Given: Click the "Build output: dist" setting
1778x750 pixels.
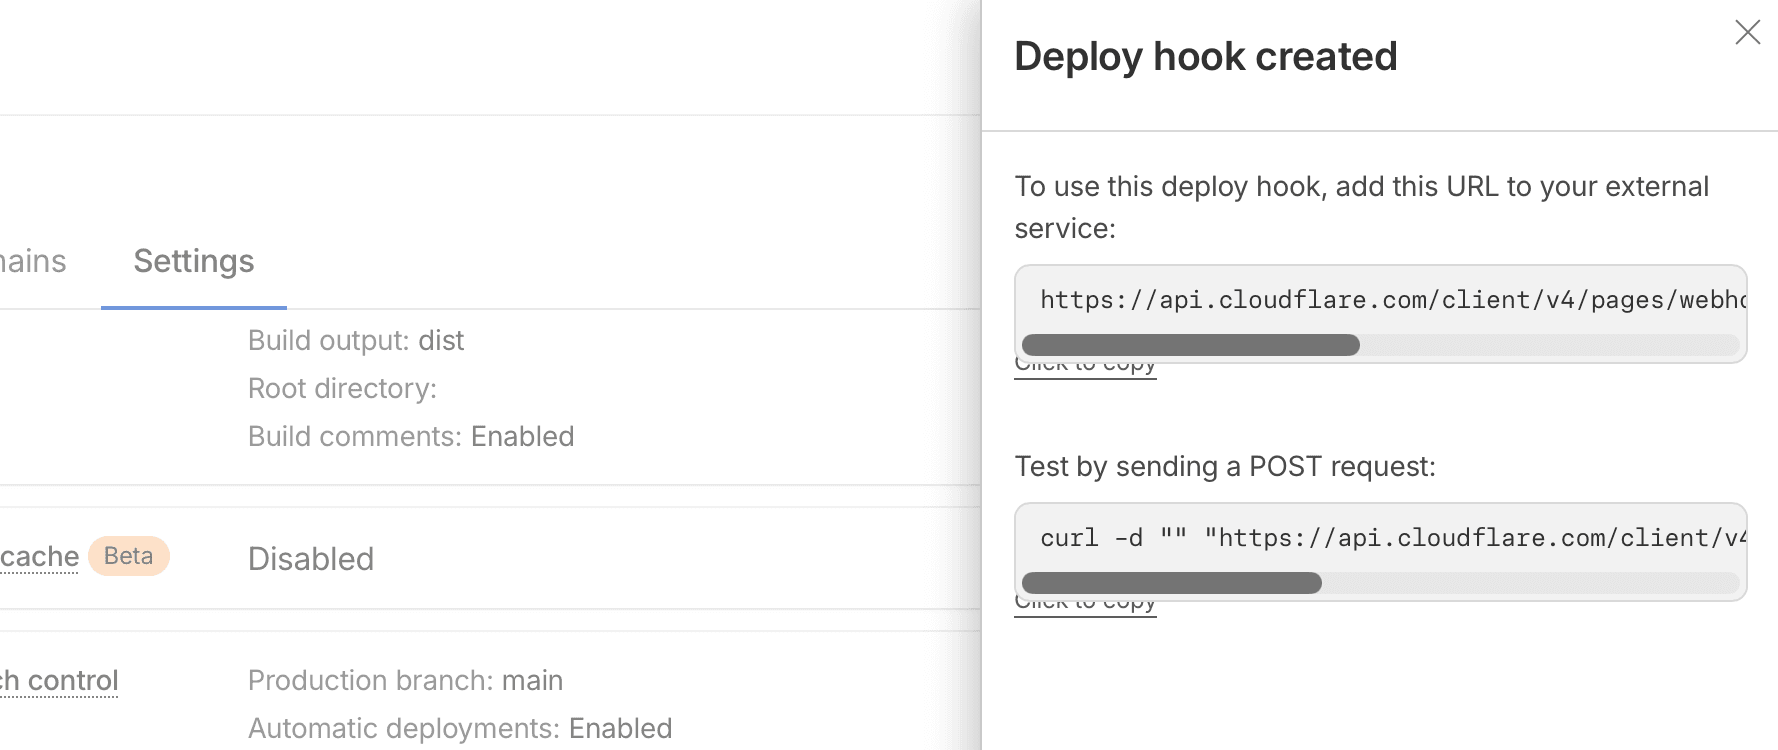Looking at the screenshot, I should pos(356,341).
